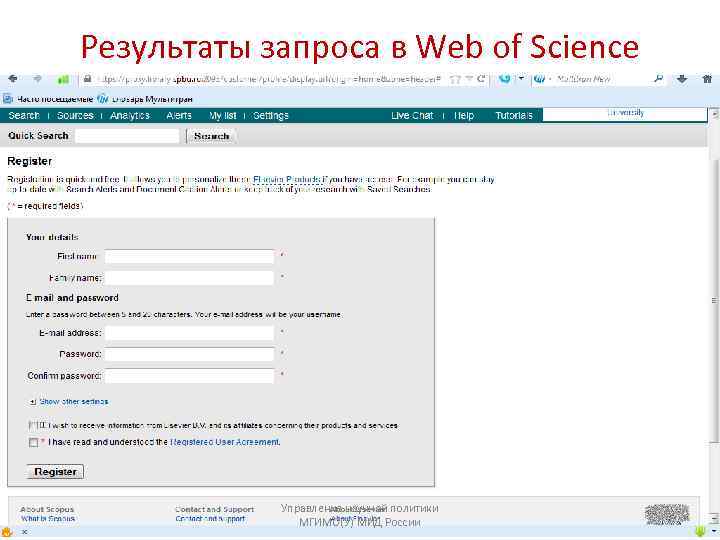Go back with the browser back arrow
Screen dimensions: 720x540
pyautogui.click(x=13, y=79)
